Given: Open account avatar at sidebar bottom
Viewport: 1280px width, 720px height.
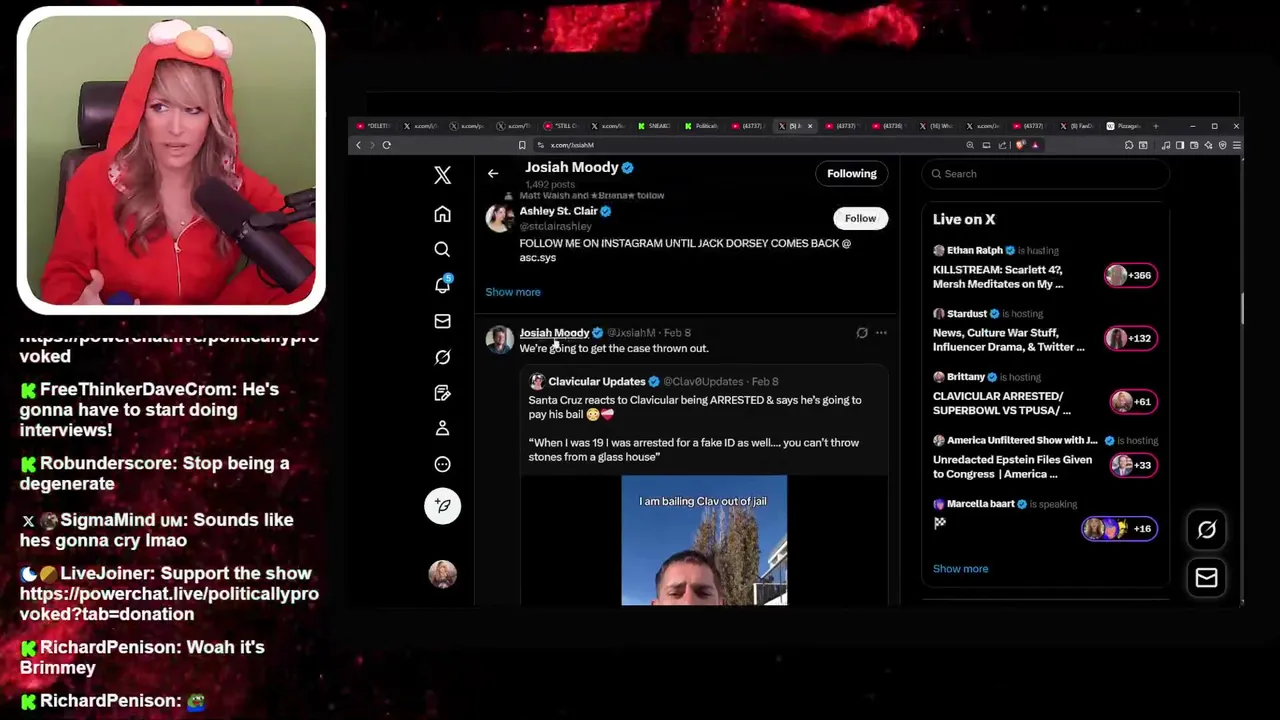Looking at the screenshot, I should [x=442, y=573].
